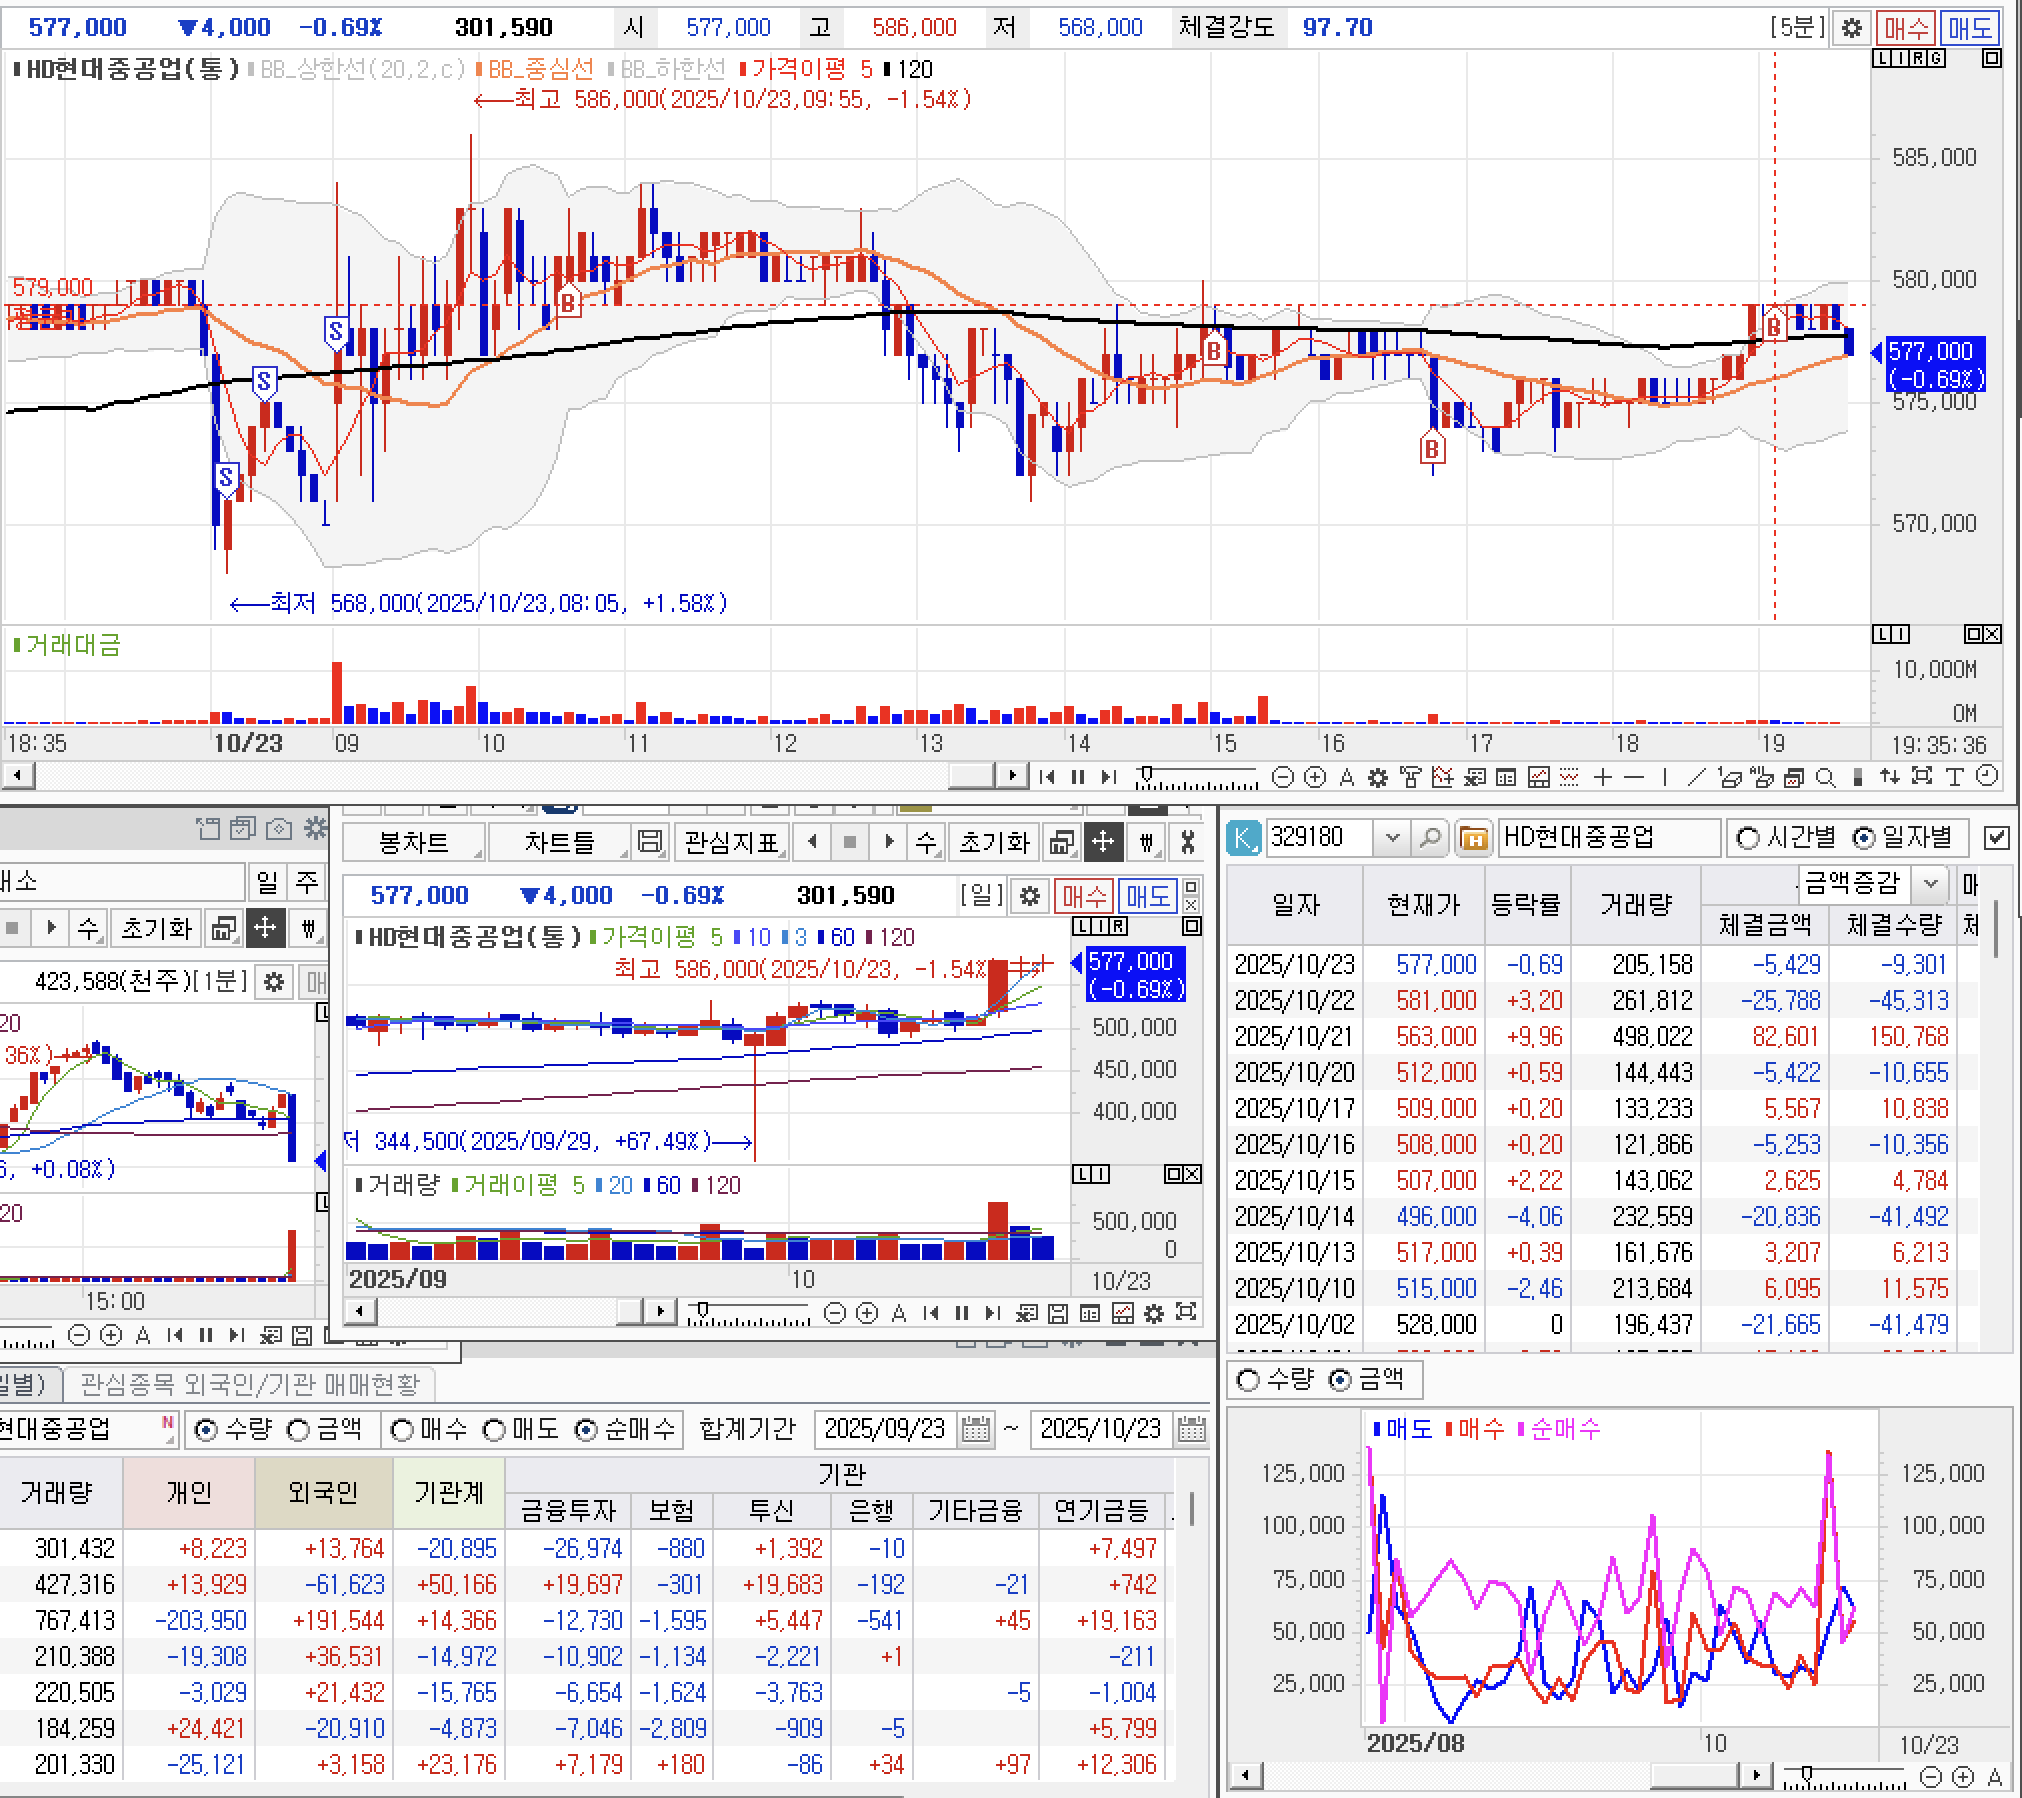Image resolution: width=2022 pixels, height=1798 pixels.
Task: Click the zoom-out minus icon on 5-minute chart toolbar
Action: pos(1284,777)
